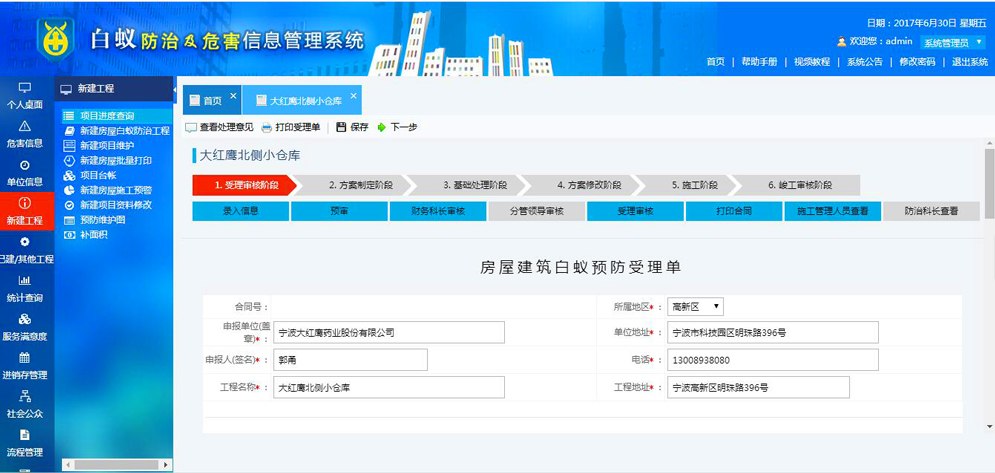Open 统计查询 statistics section

point(25,289)
